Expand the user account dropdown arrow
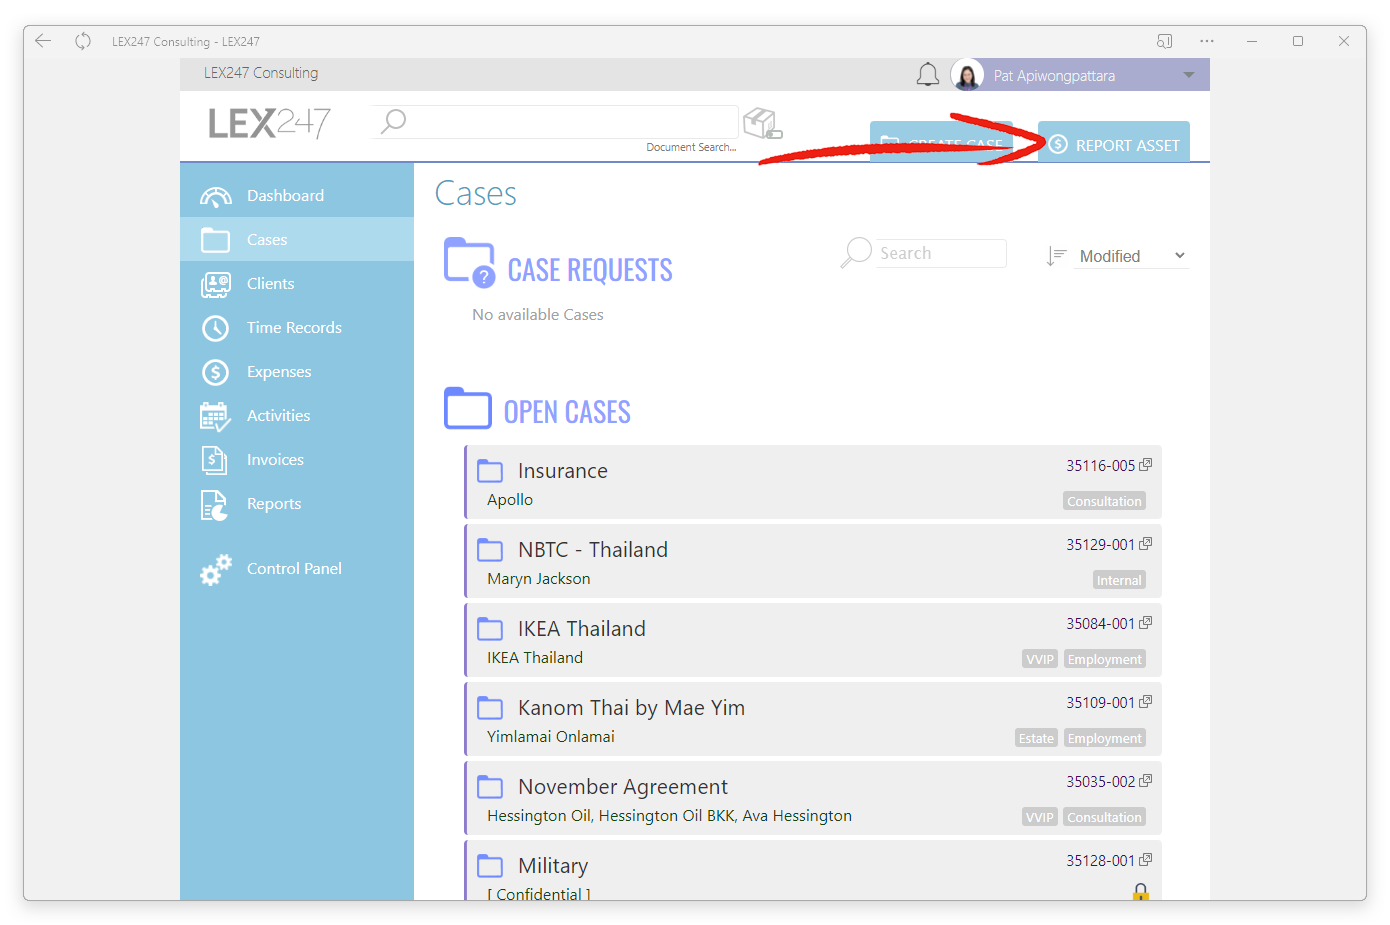The height and width of the screenshot is (925, 1390). pos(1189,75)
